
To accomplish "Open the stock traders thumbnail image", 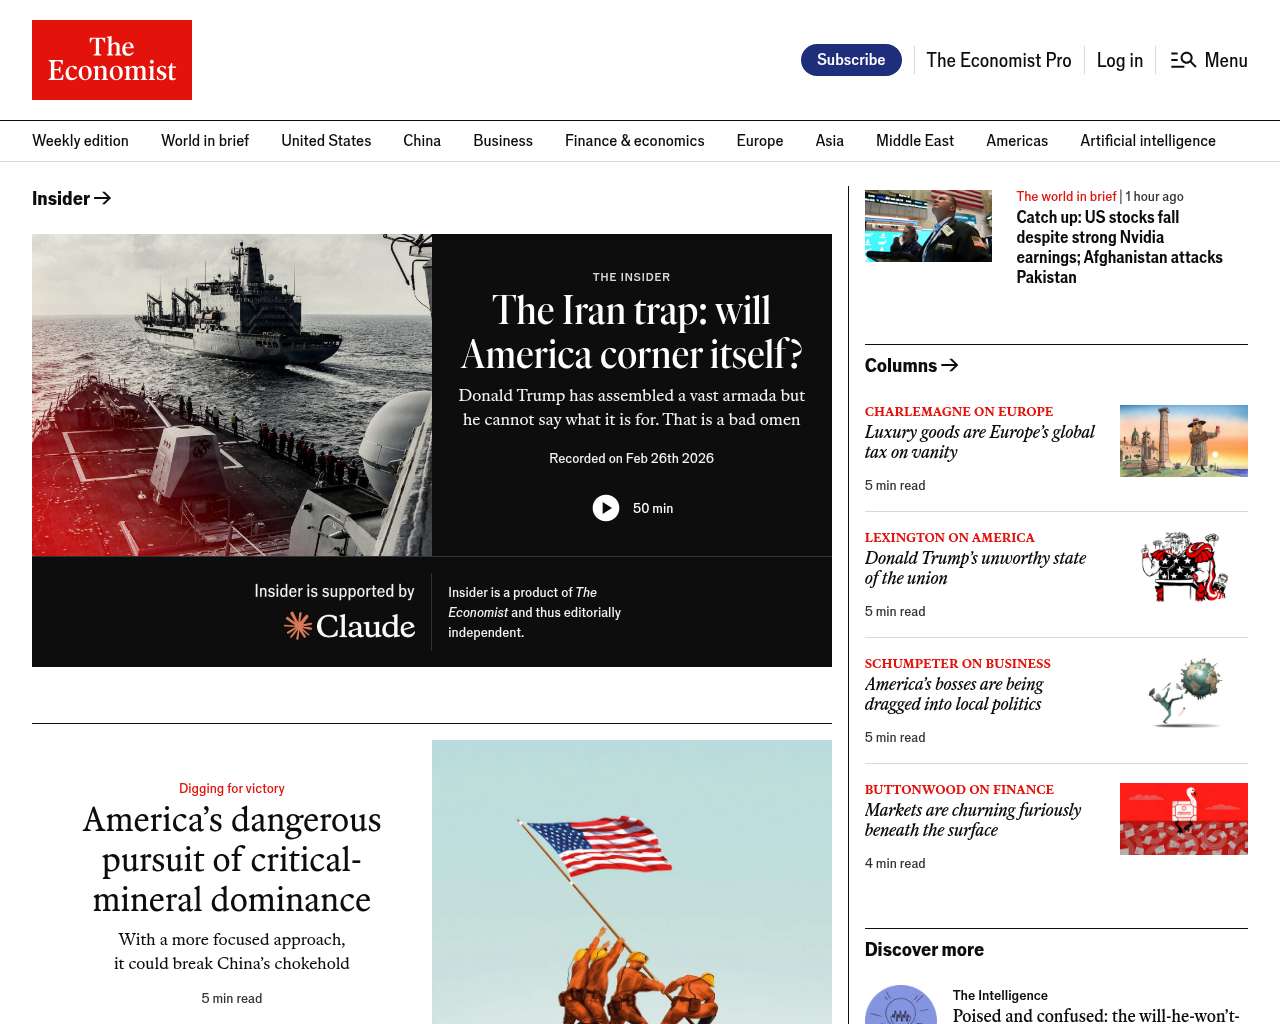I will (928, 226).
